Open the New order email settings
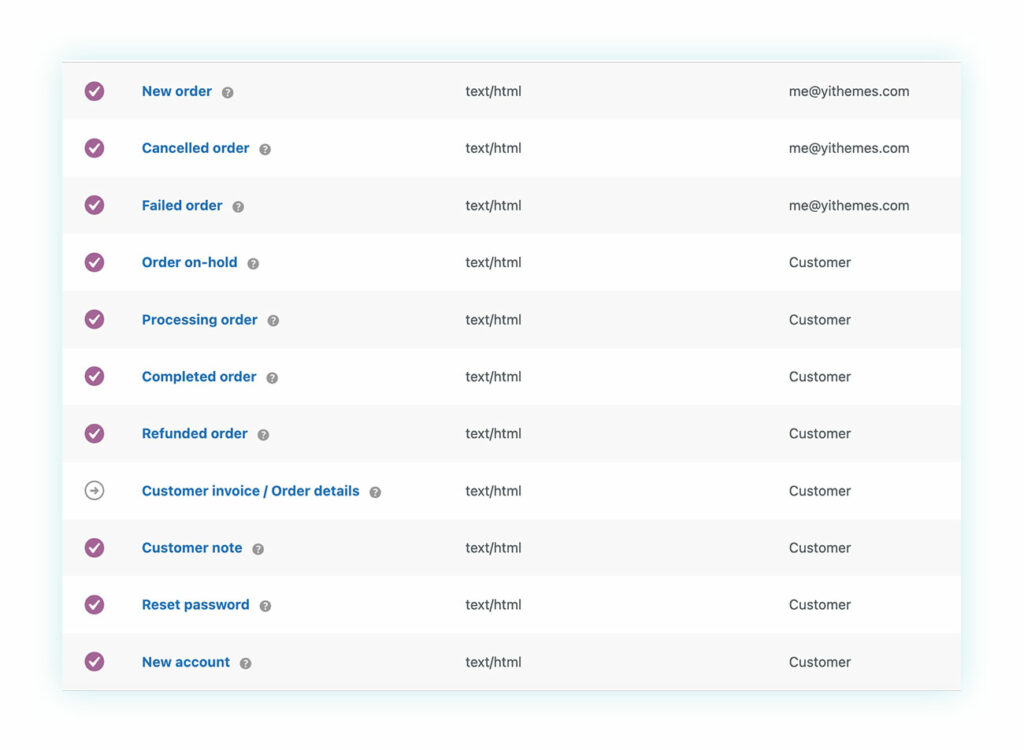The height and width of the screenshot is (750, 1024). pyautogui.click(x=177, y=91)
